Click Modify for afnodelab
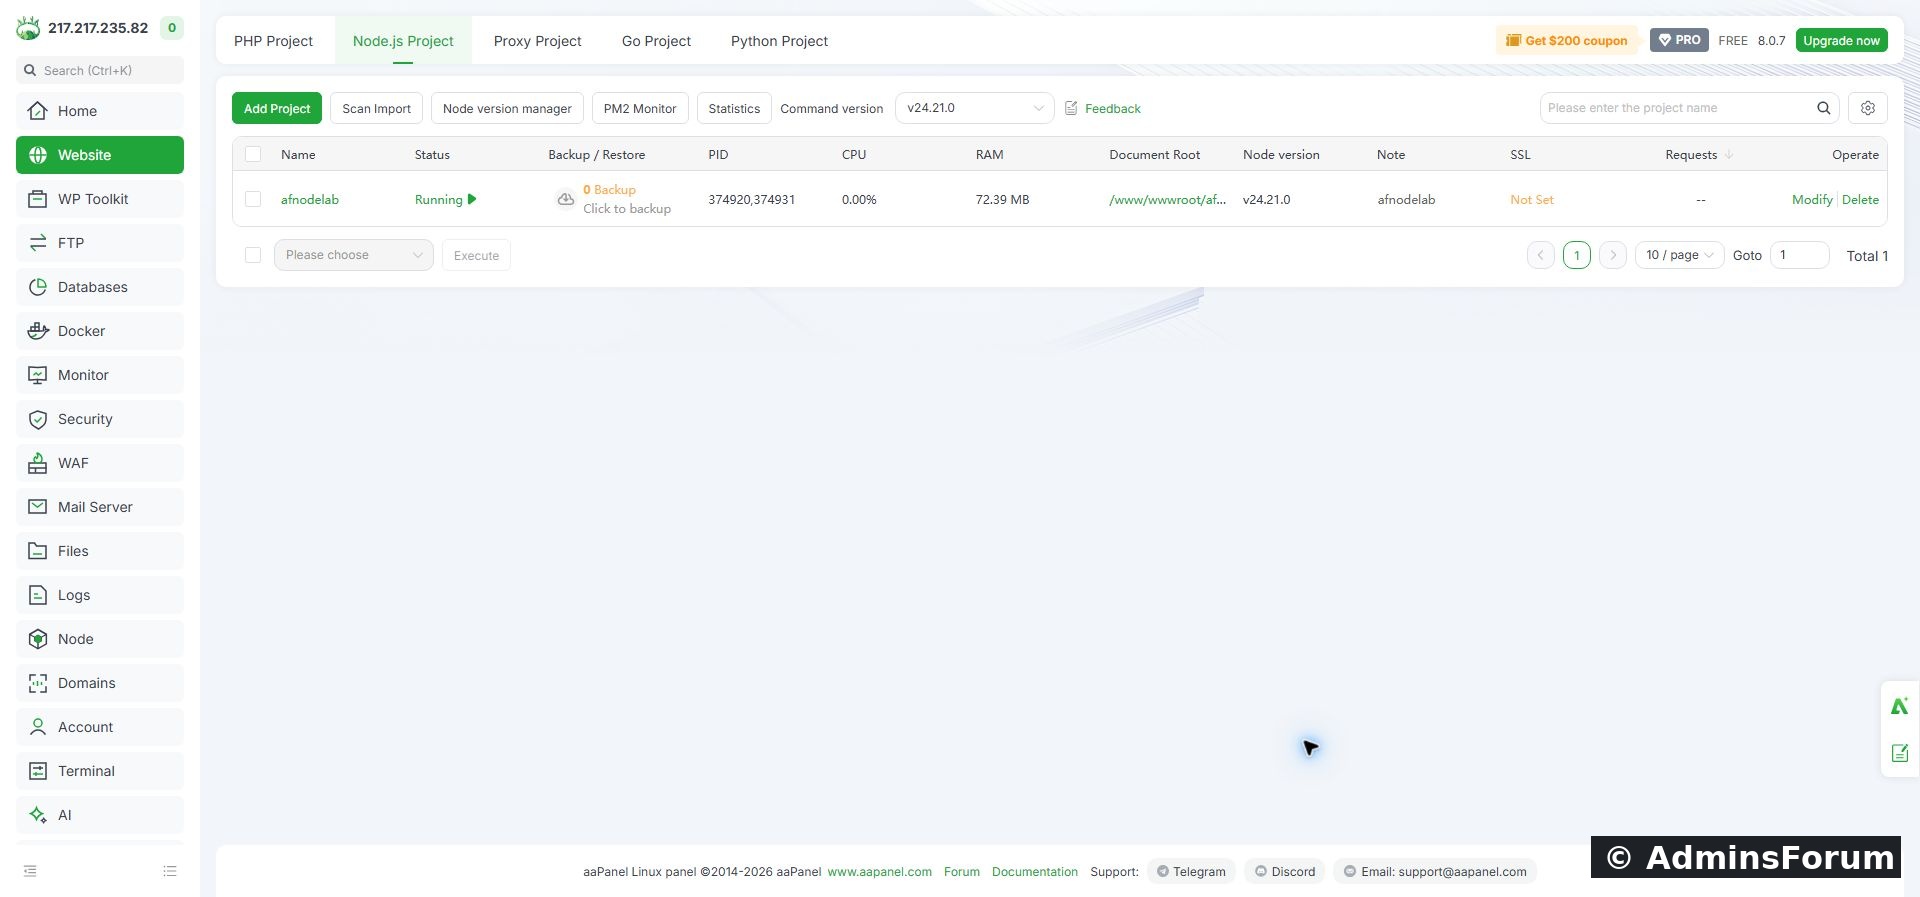This screenshot has height=897, width=1920. click(x=1812, y=199)
